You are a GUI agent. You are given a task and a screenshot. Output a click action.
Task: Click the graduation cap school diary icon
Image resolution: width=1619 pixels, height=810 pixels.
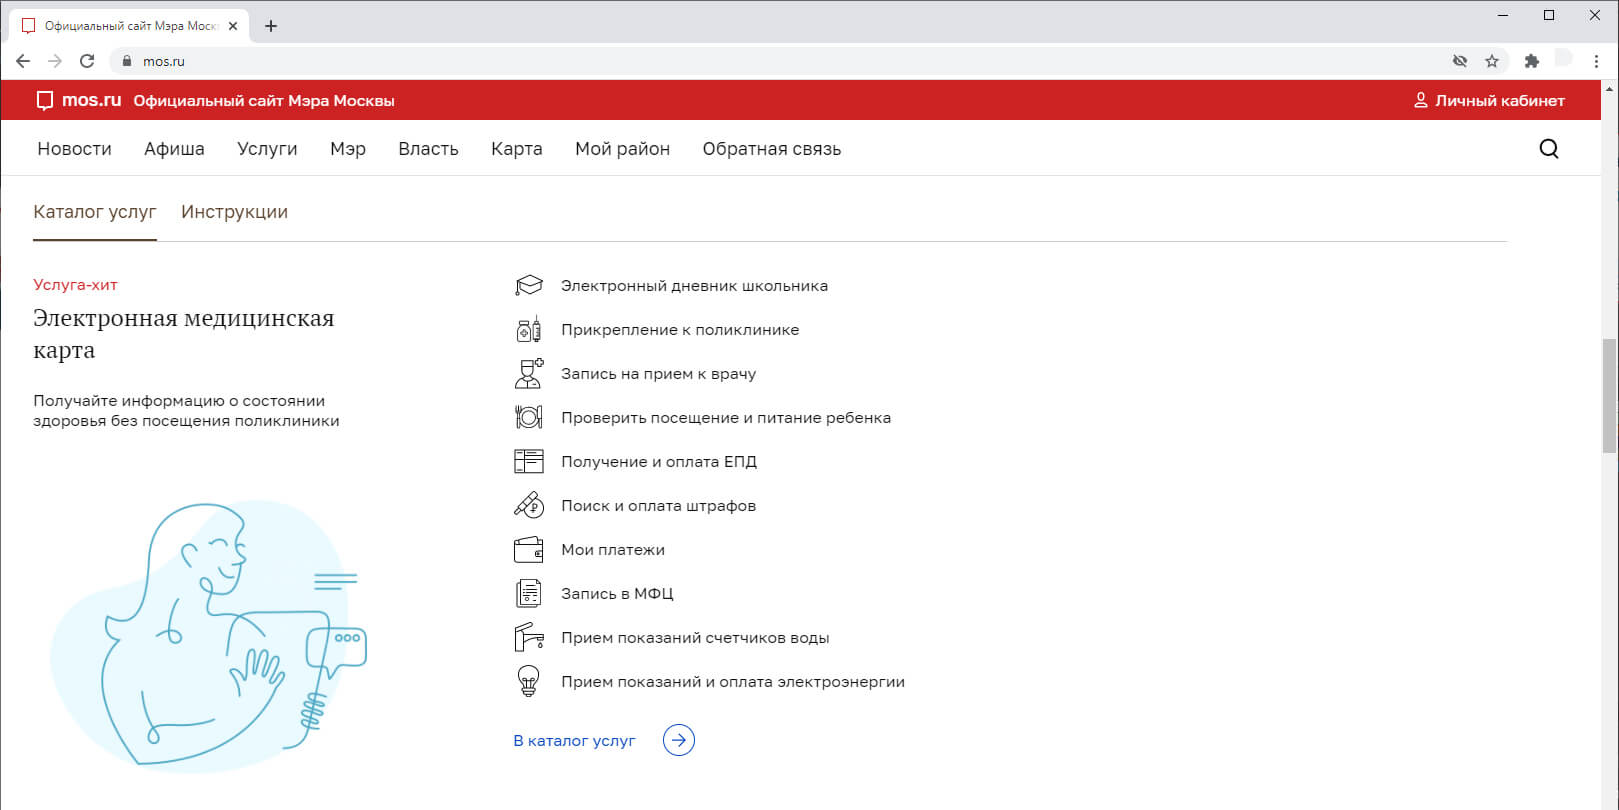528,286
